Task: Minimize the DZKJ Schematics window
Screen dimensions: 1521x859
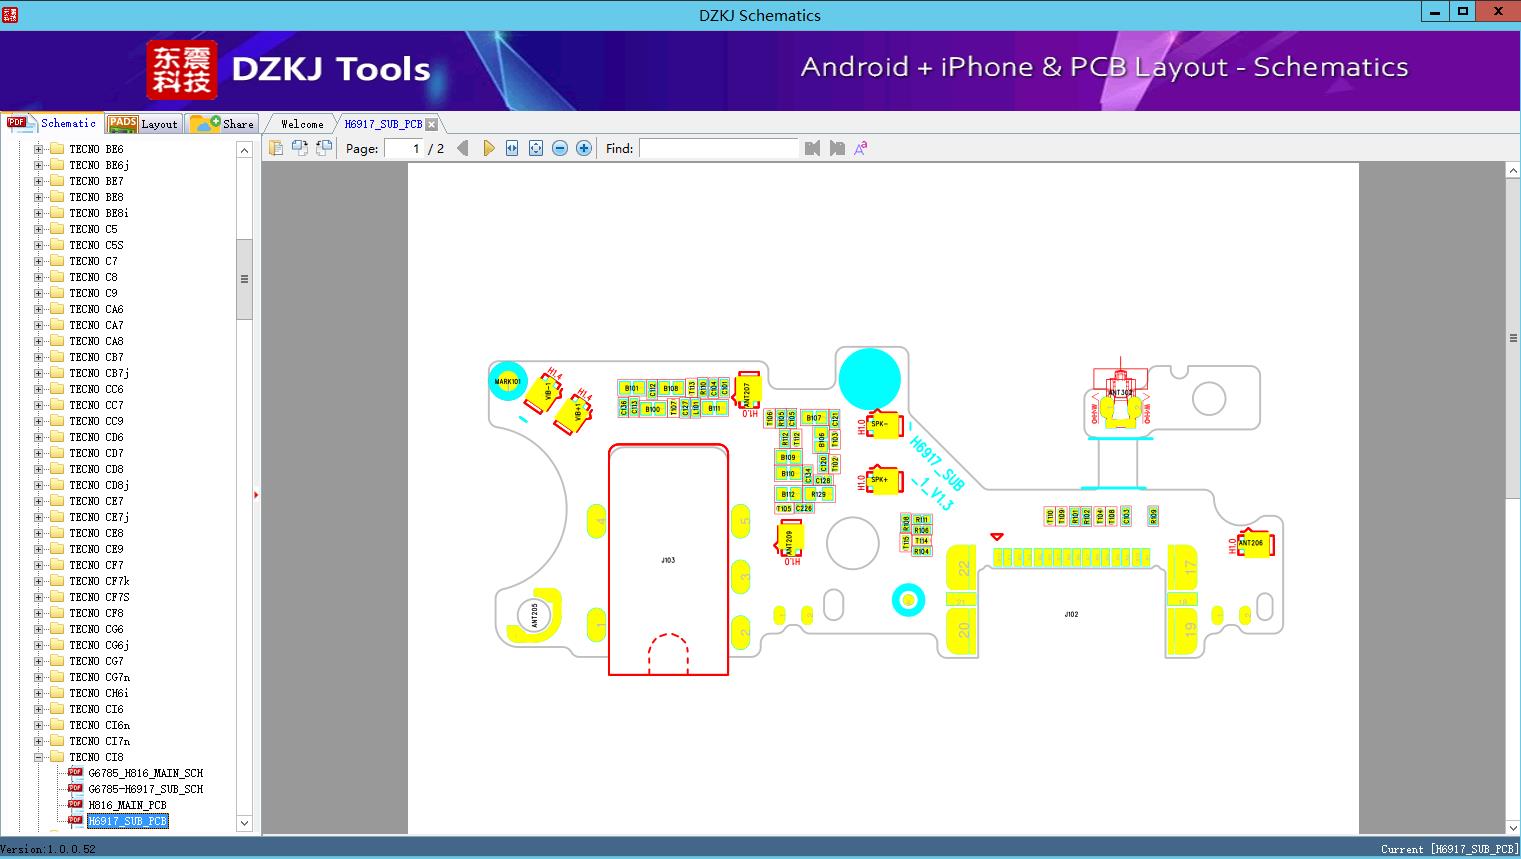Action: pos(1435,12)
